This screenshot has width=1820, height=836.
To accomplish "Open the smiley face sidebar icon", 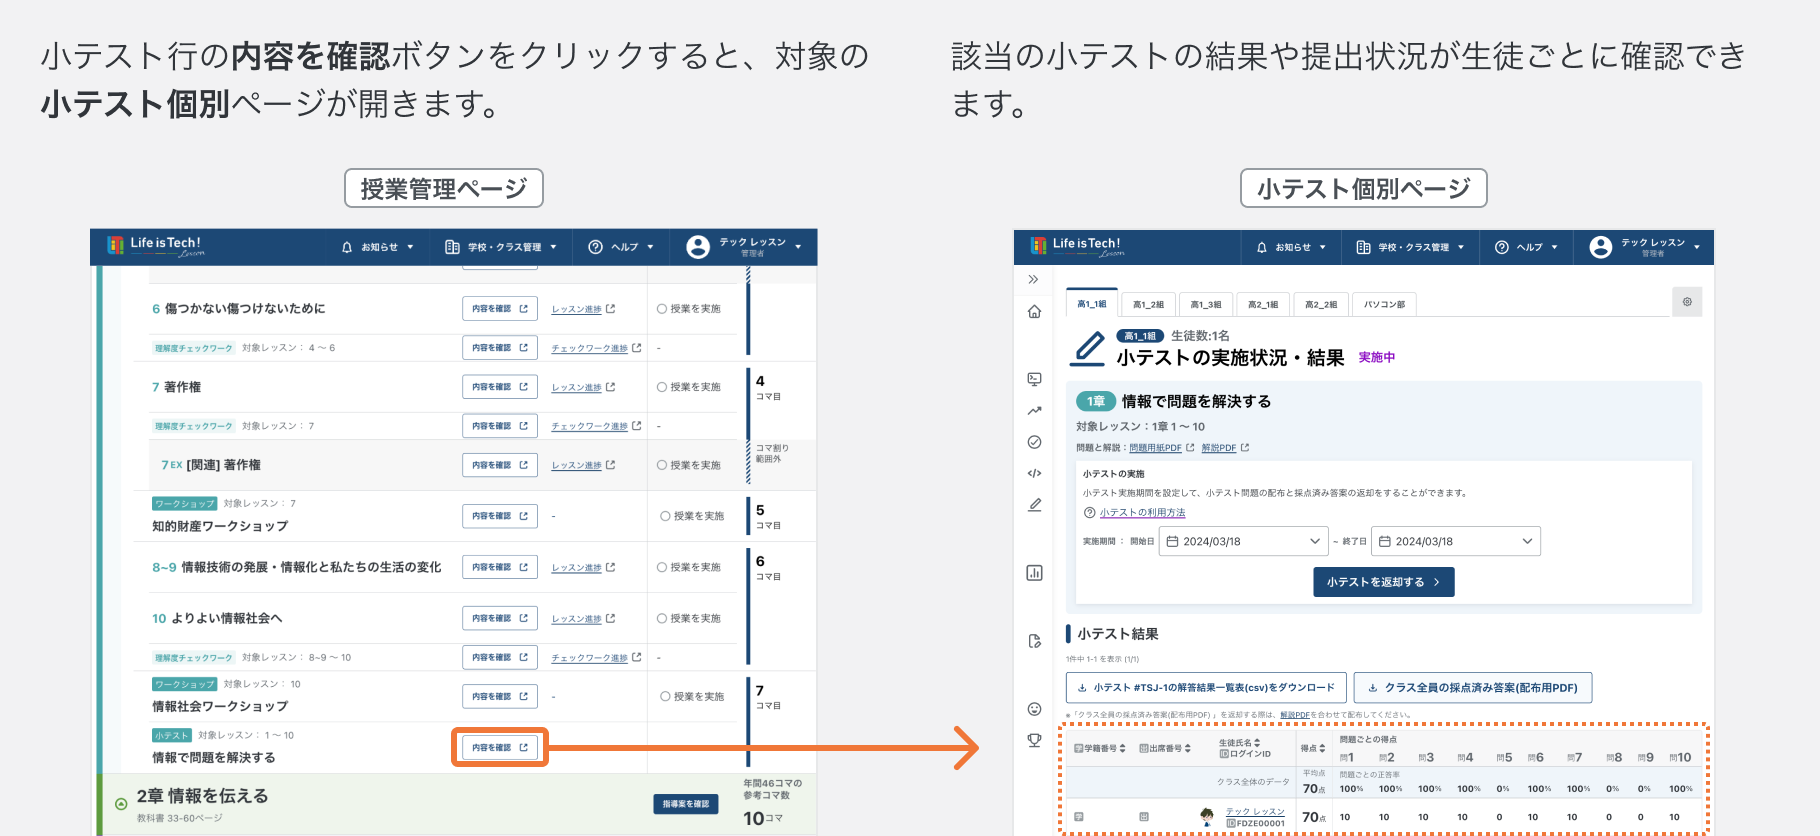I will click(x=1034, y=709).
